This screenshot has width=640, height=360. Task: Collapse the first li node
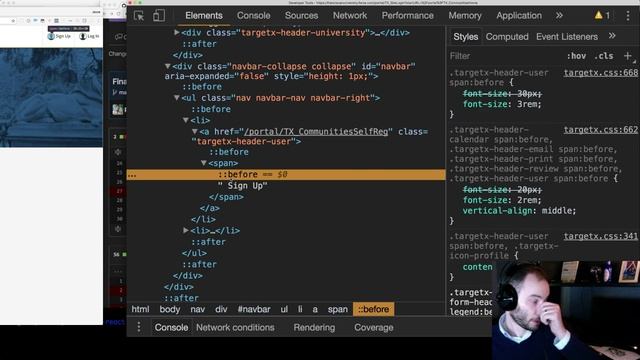pyautogui.click(x=186, y=120)
